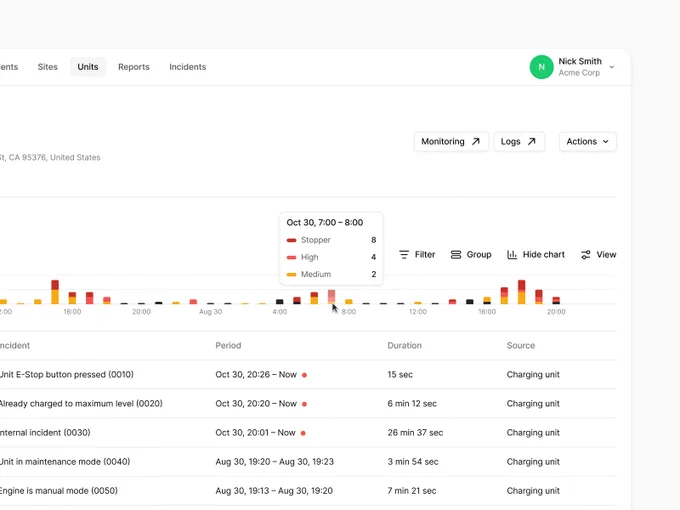Click the 15 sec duration cell
680x510 pixels.
pyautogui.click(x=400, y=374)
